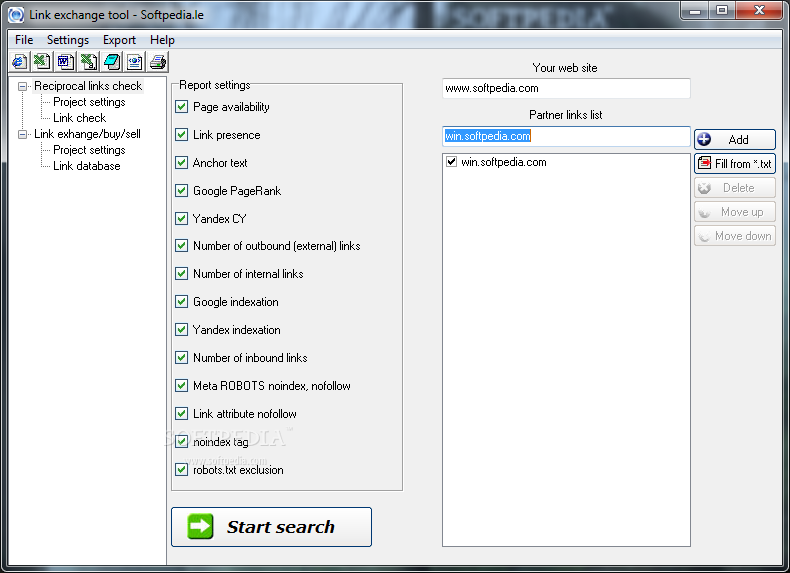Uncheck win.softpedia.com in partner list
This screenshot has height=573, width=790.
(451, 162)
